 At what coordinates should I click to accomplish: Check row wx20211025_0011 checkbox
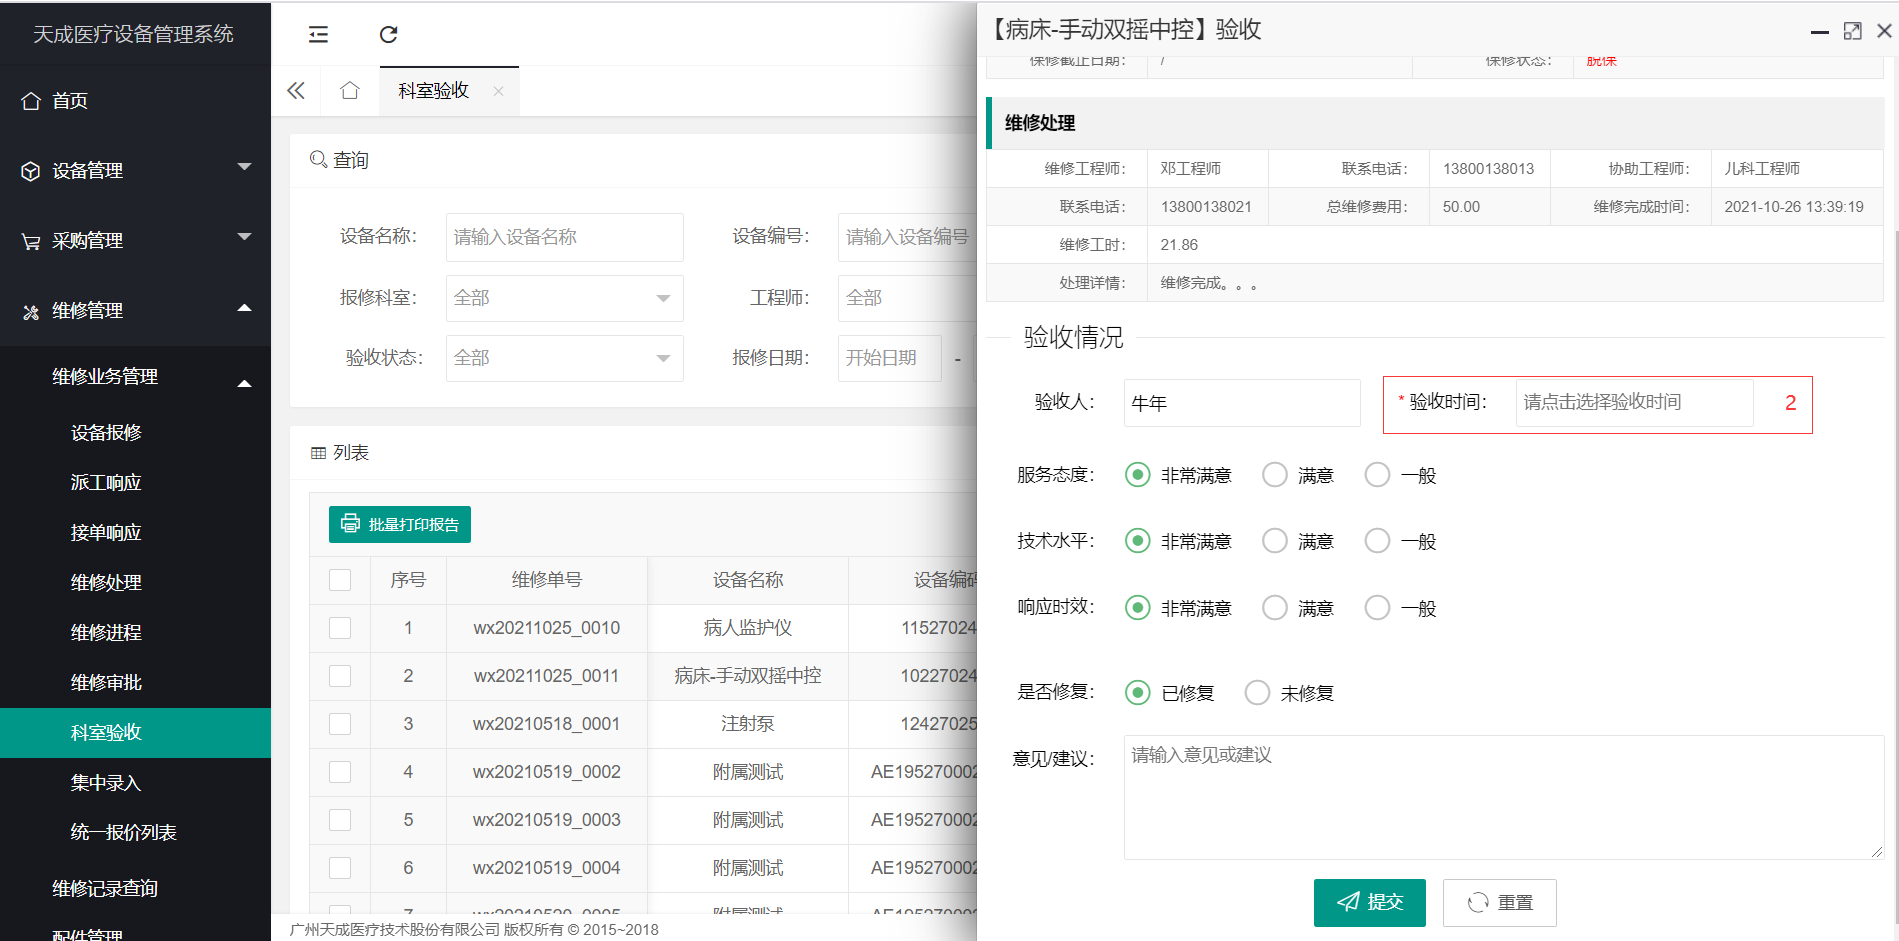340,676
